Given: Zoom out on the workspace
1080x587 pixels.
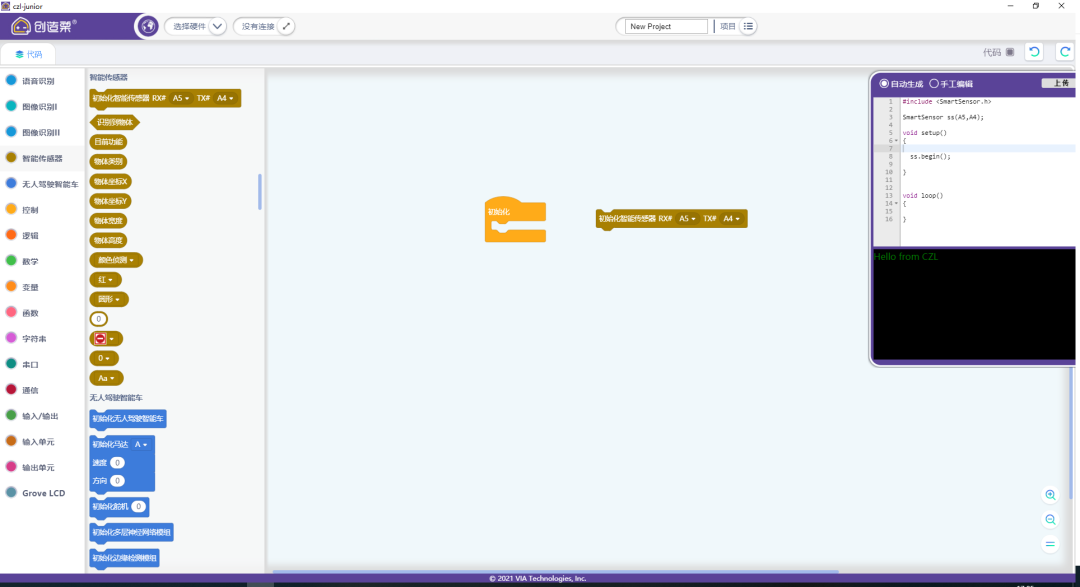Looking at the screenshot, I should (1050, 520).
